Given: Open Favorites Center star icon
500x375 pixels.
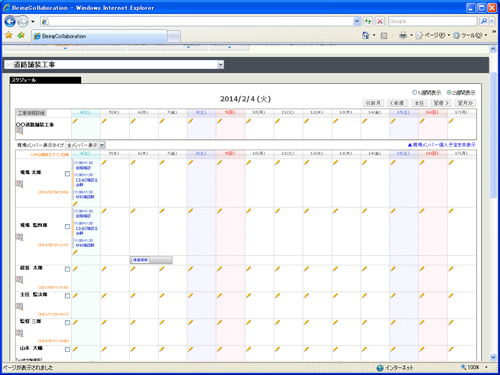Looking at the screenshot, I should pos(9,35).
